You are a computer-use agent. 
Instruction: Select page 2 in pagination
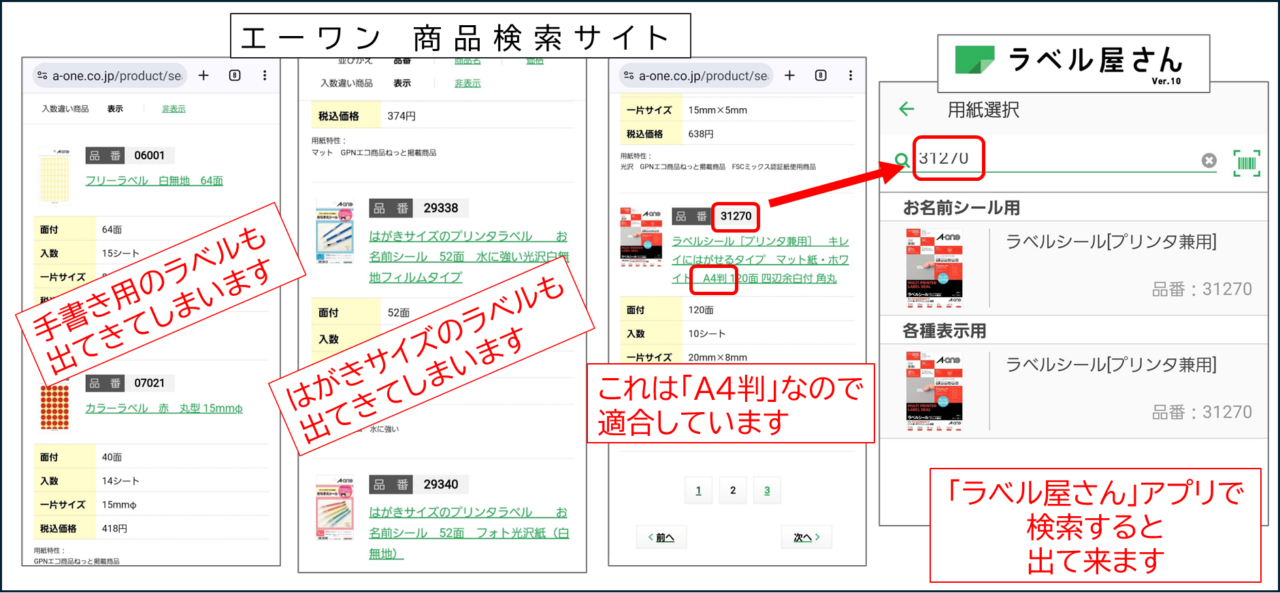click(732, 490)
